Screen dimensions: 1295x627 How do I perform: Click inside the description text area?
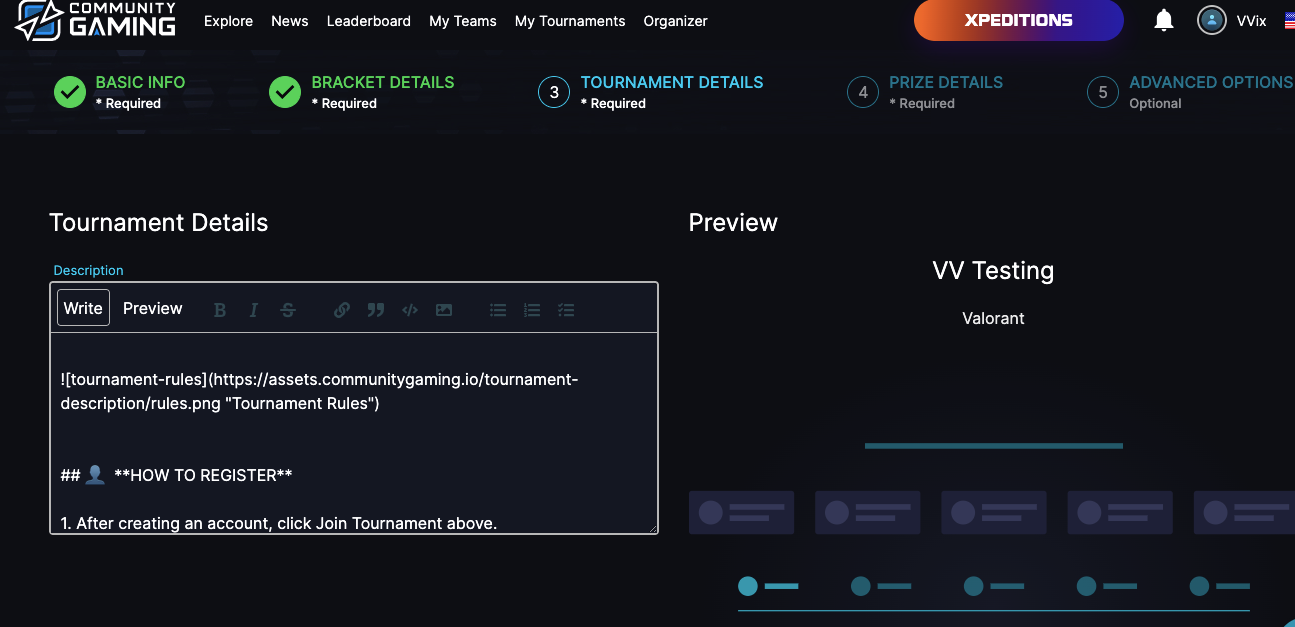354,434
